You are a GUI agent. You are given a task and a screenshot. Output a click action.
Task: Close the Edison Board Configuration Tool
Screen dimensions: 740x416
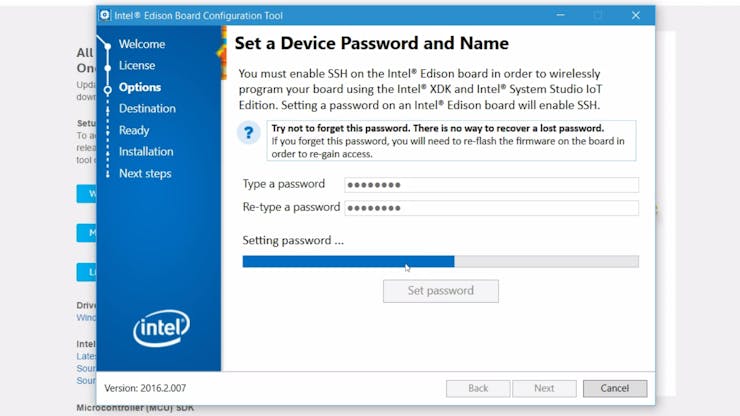point(636,15)
